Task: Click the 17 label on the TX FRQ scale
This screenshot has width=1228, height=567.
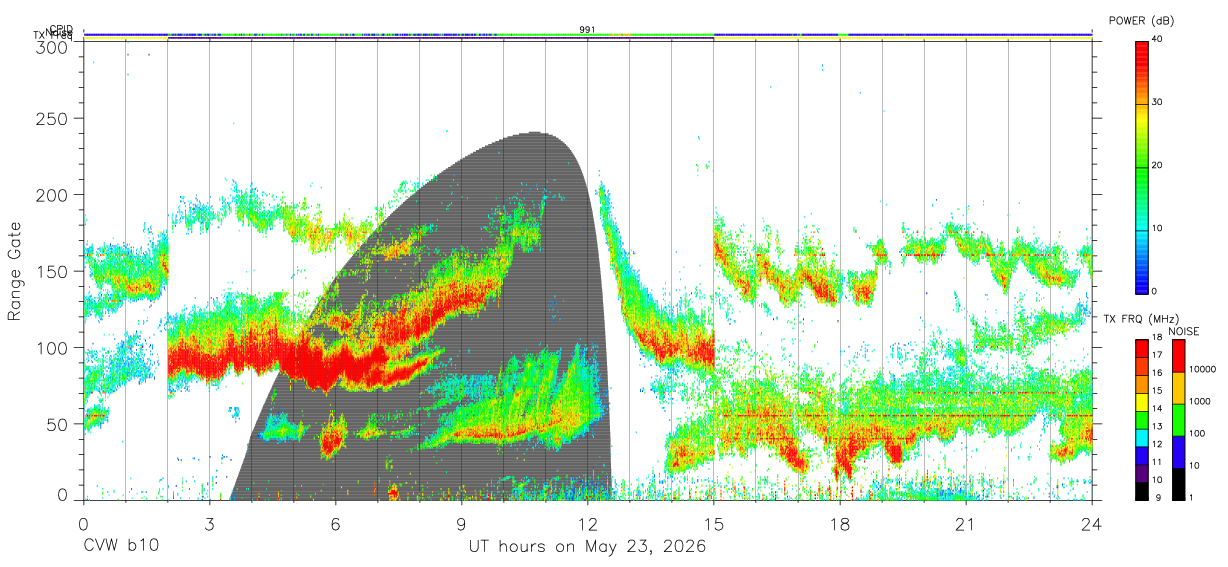Action: point(1155,355)
